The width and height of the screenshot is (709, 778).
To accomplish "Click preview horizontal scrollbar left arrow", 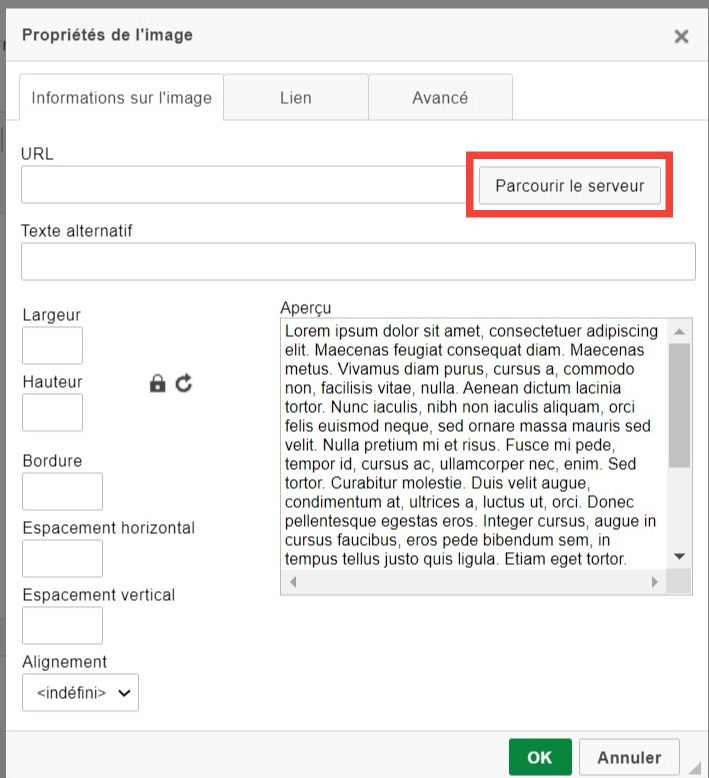I will pyautogui.click(x=293, y=582).
